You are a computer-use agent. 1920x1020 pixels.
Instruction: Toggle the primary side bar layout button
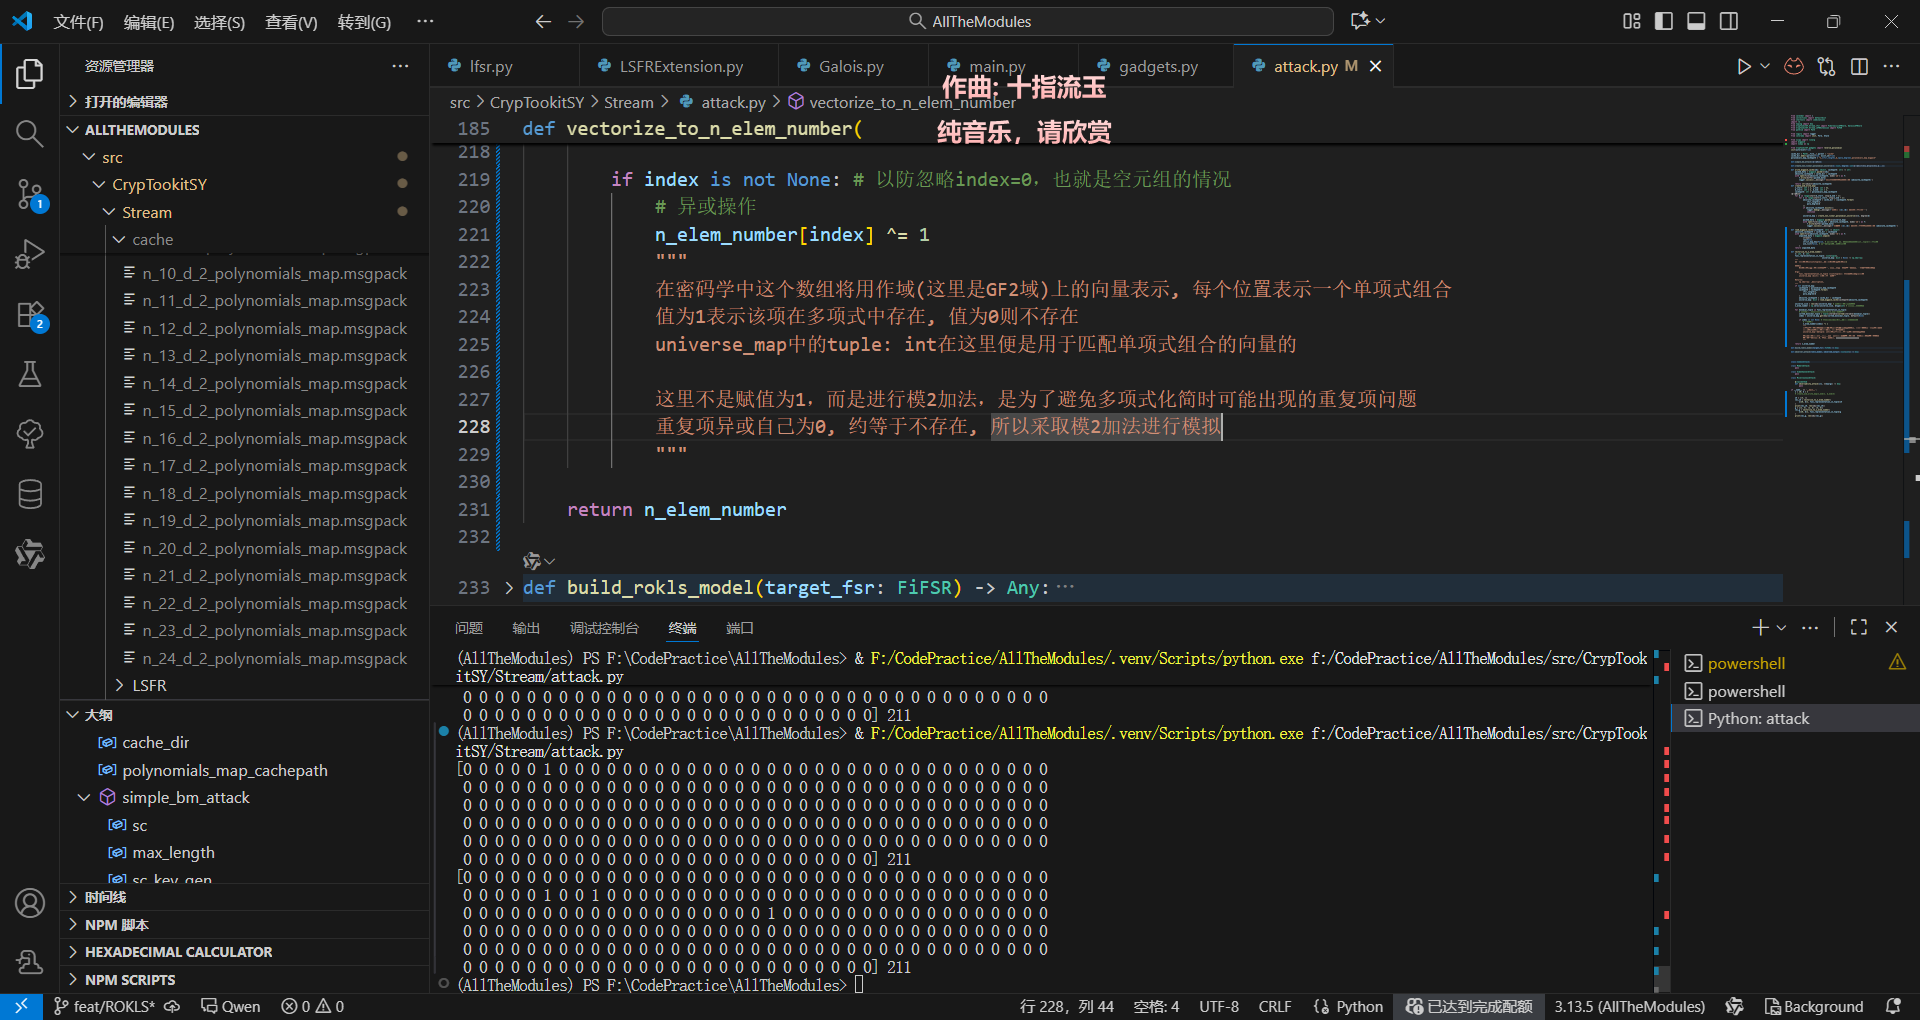(1664, 21)
